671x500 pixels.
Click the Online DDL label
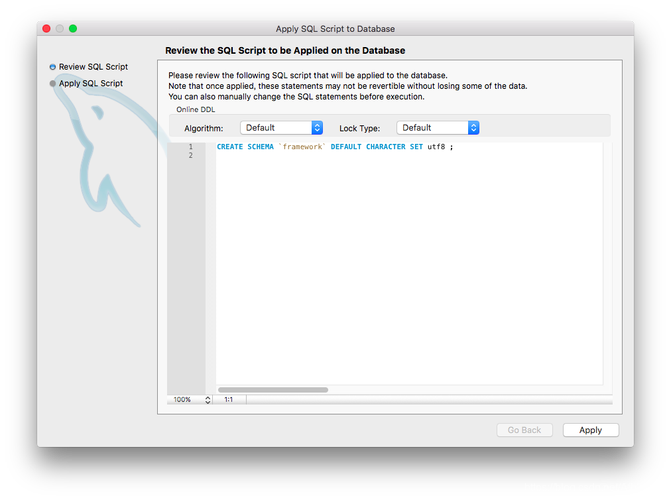[196, 110]
